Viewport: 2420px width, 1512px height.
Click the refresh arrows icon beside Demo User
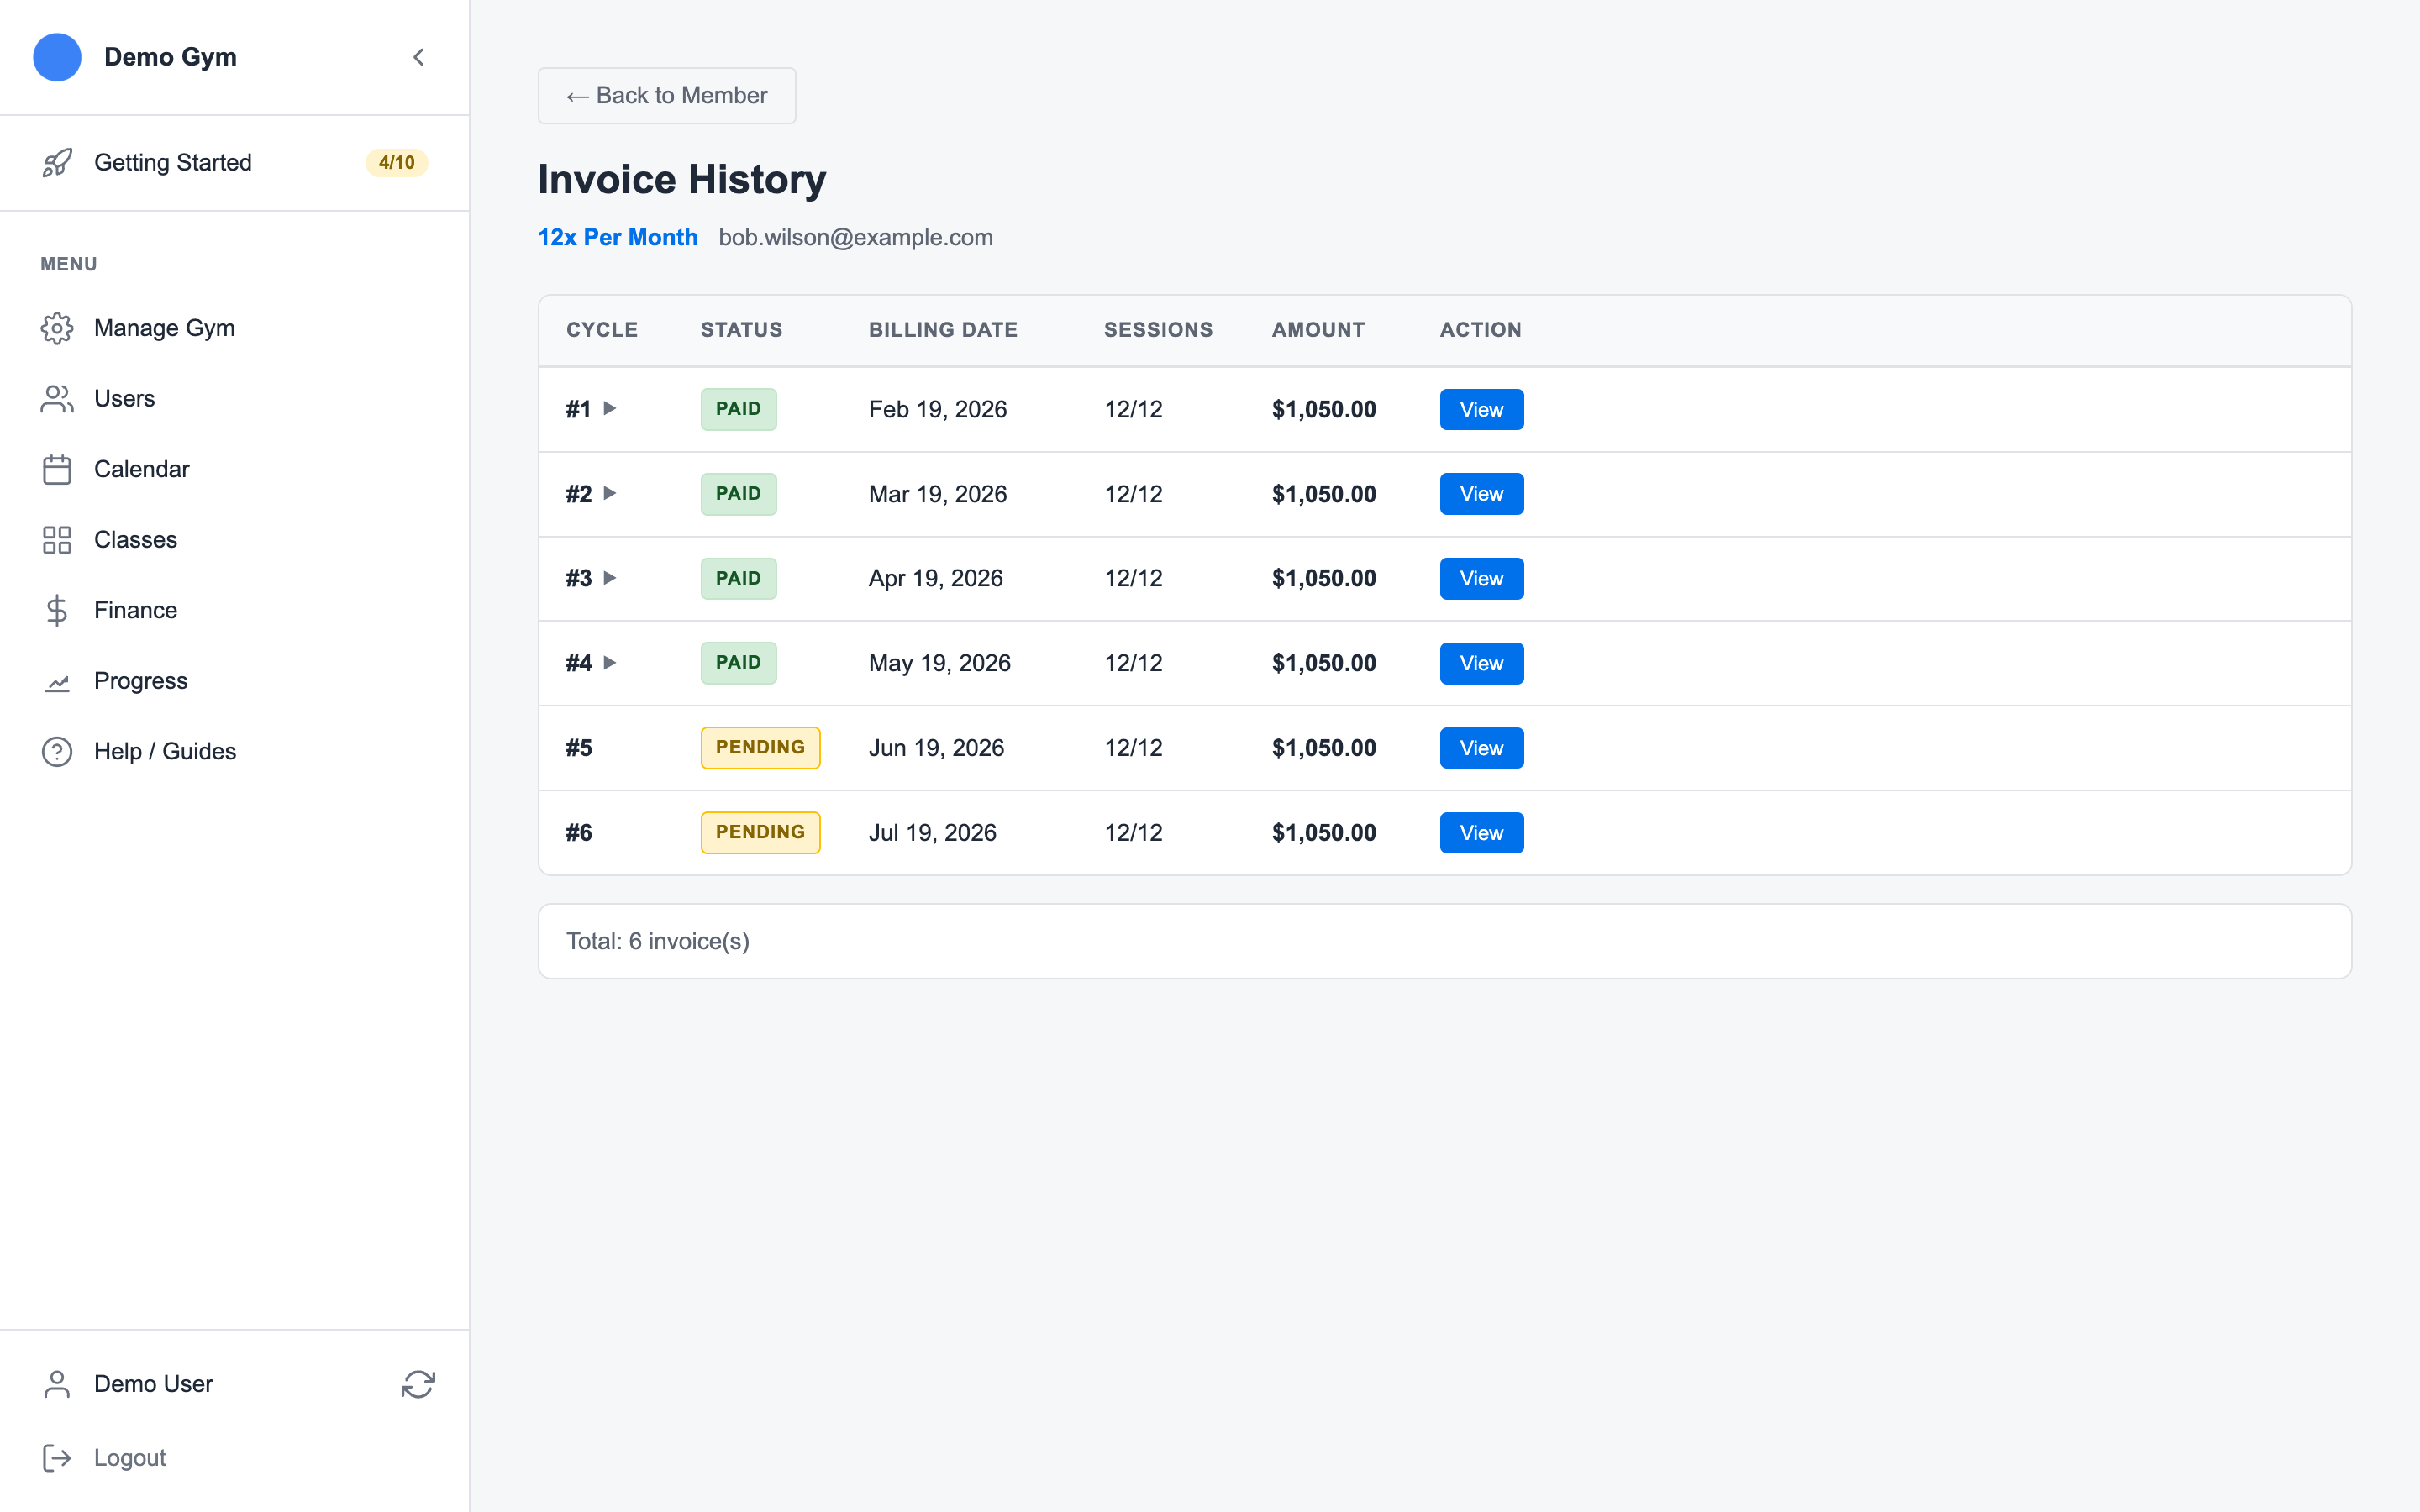(x=418, y=1384)
